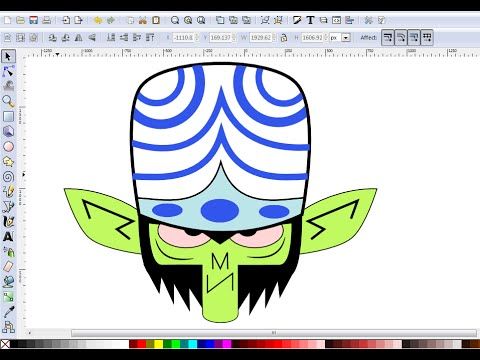The width and height of the screenshot is (480, 360).
Task: Print the document with printer icon
Action: click(47, 21)
